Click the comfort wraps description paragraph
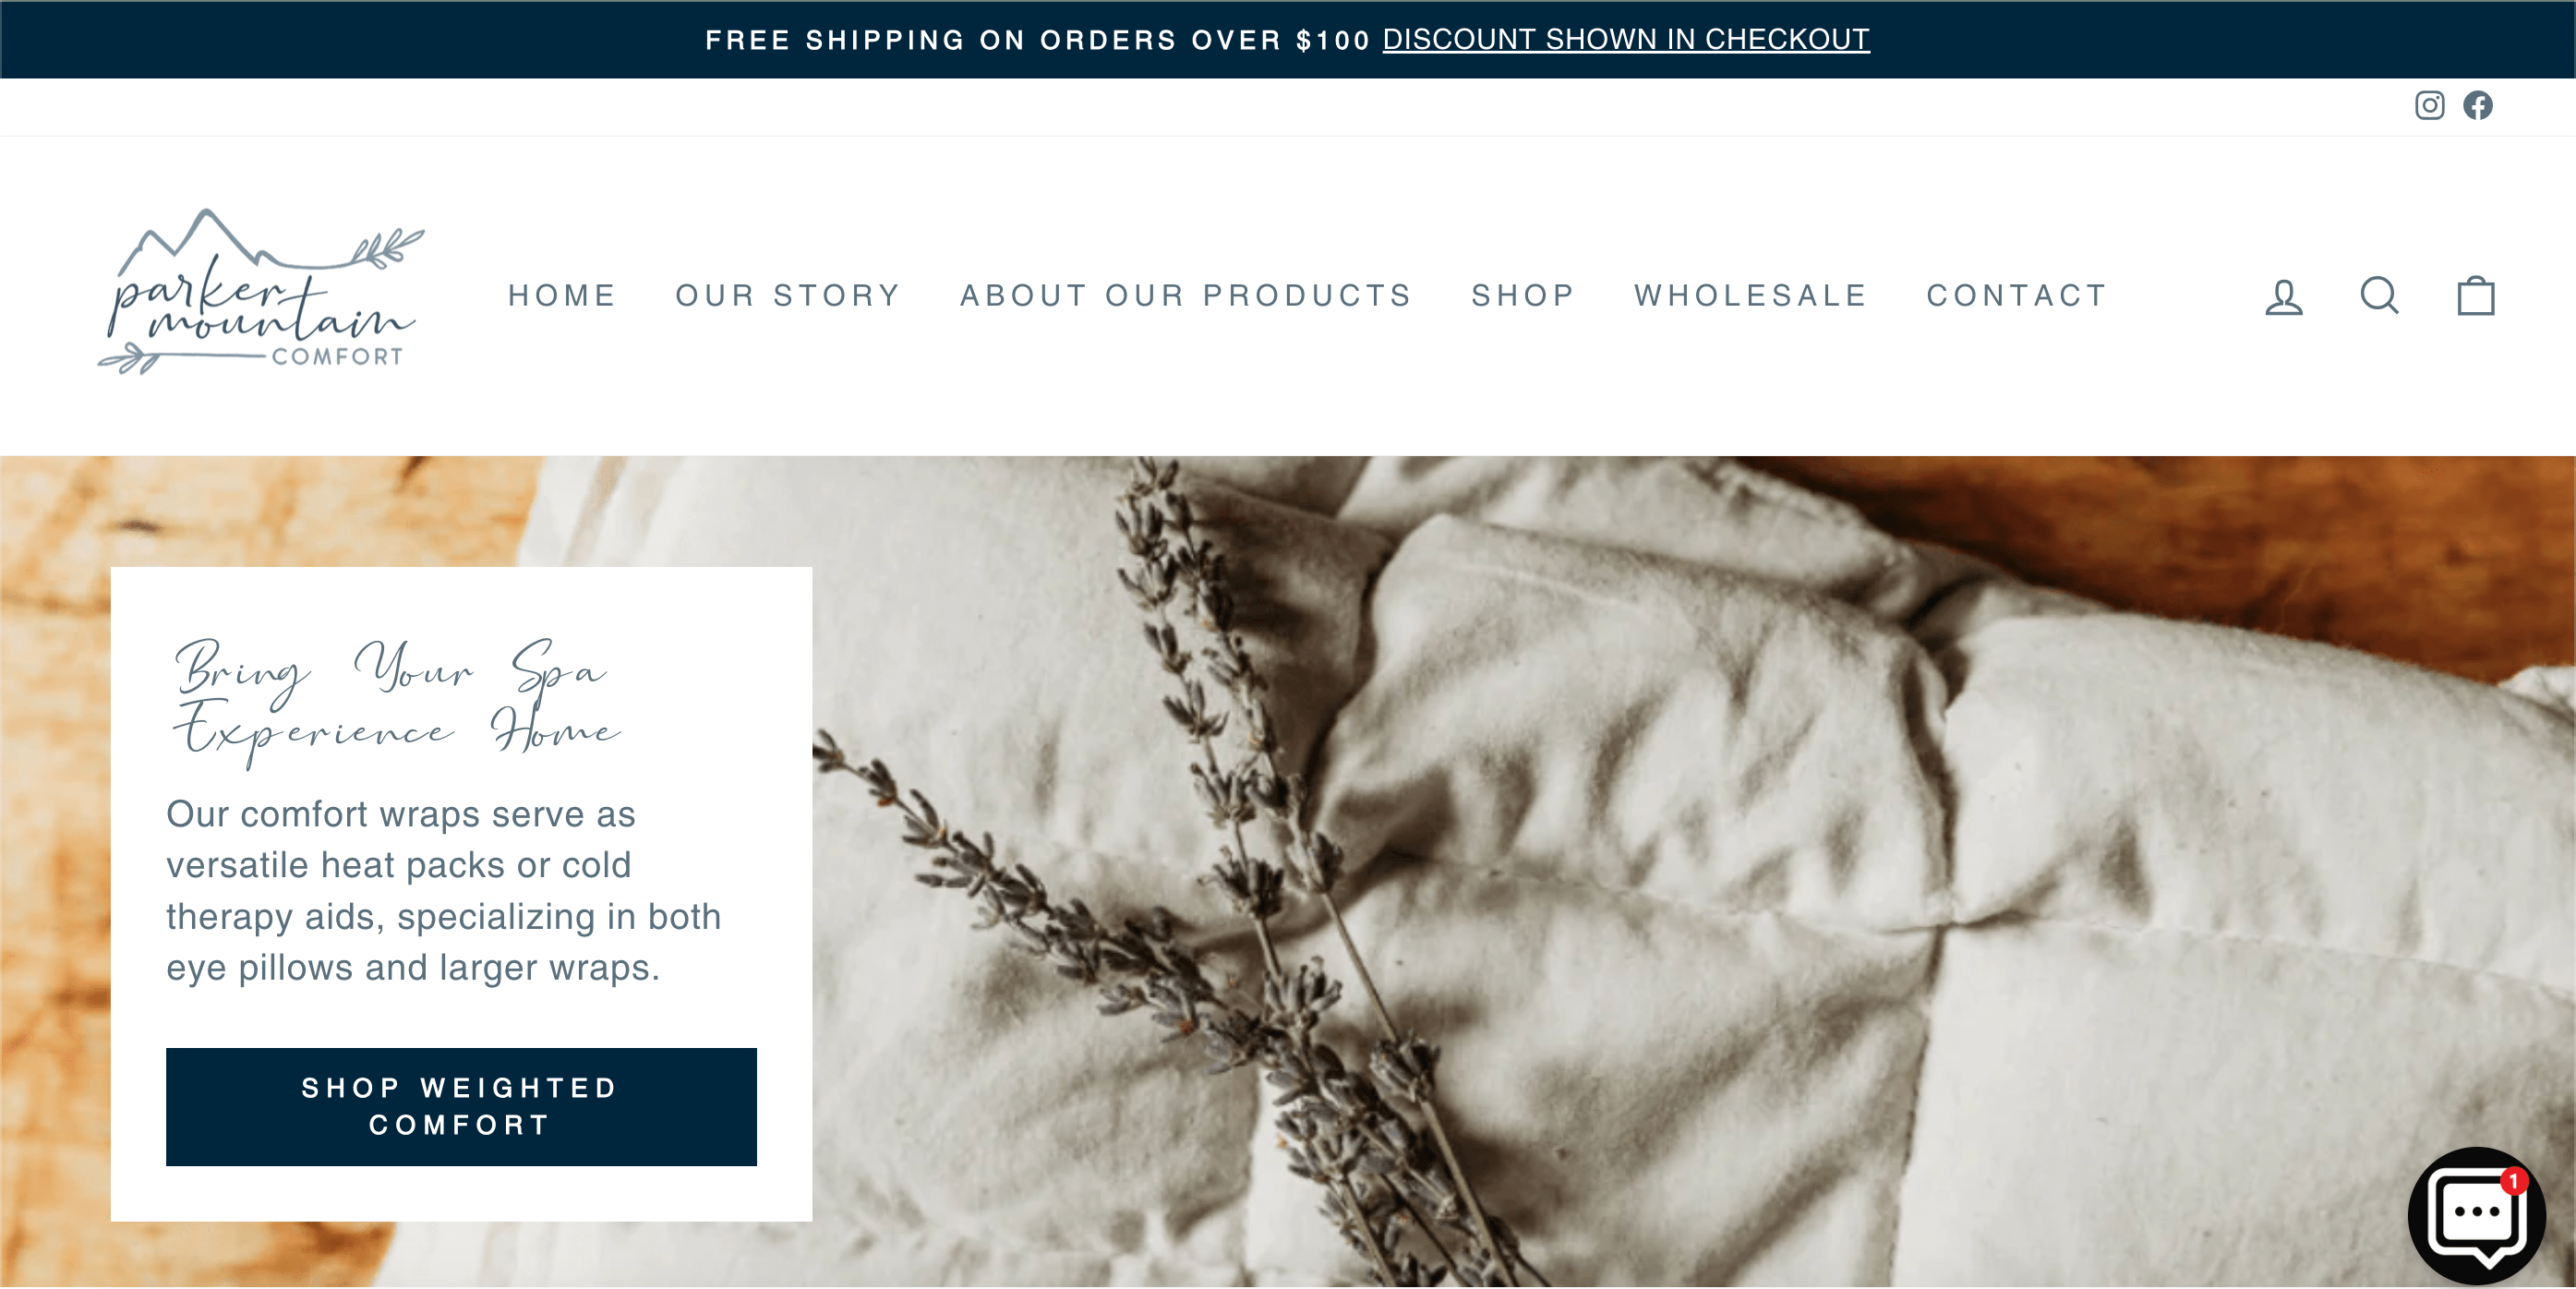Viewport: 2576px width, 1289px height. tap(443, 891)
